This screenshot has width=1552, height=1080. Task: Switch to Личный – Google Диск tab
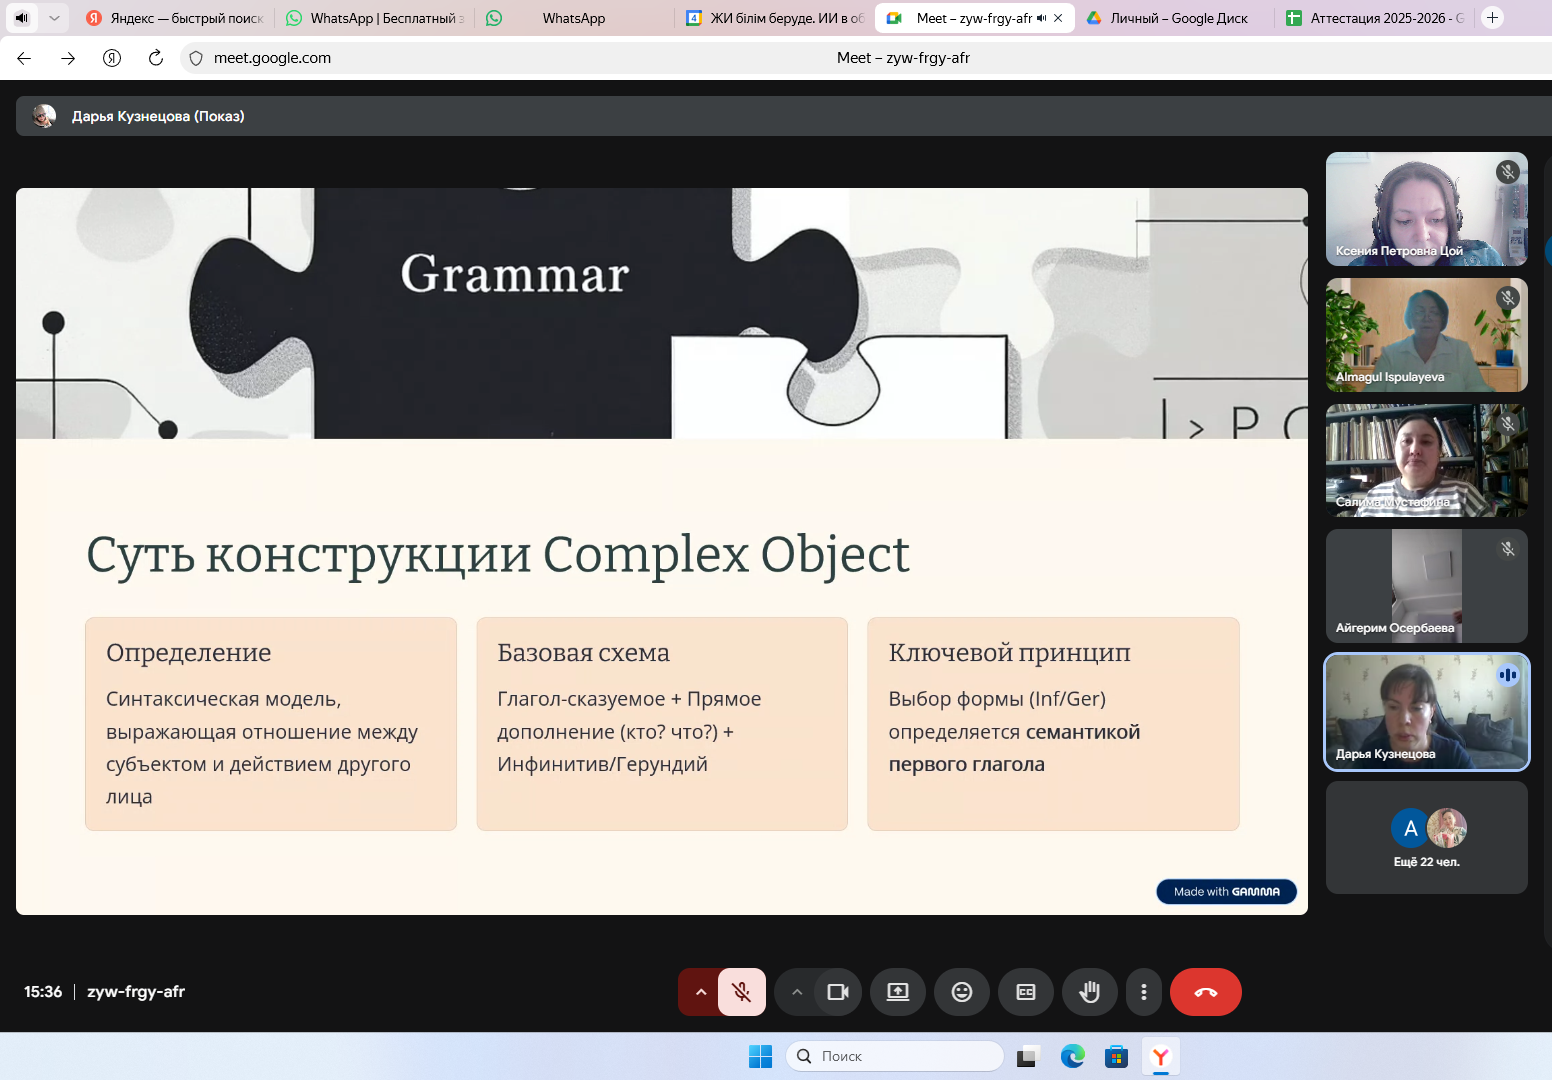pos(1178,18)
